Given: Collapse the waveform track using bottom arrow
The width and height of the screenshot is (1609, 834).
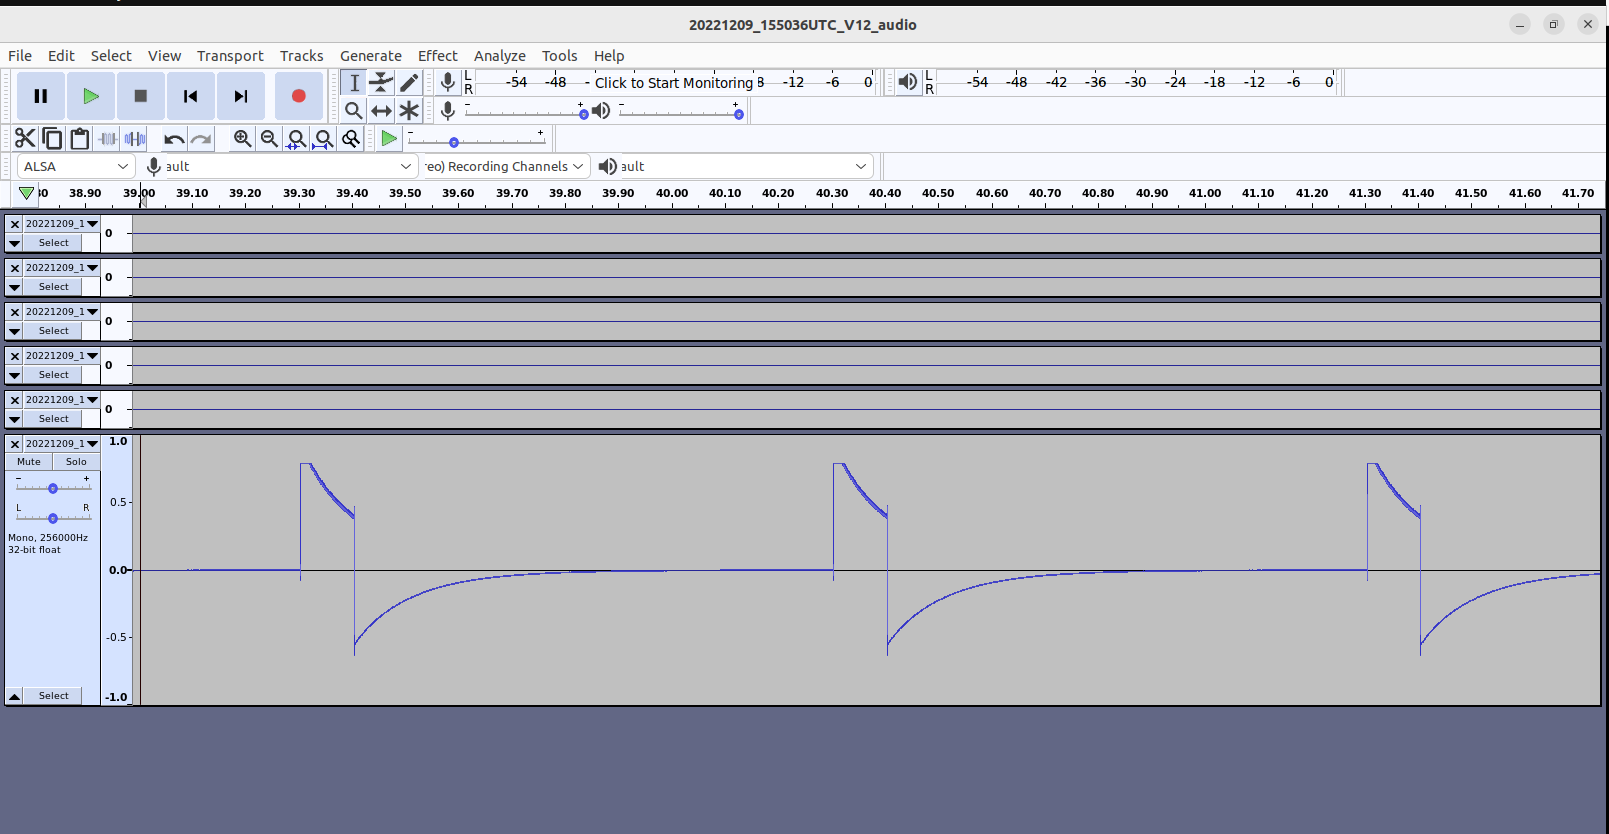Looking at the screenshot, I should tap(15, 696).
